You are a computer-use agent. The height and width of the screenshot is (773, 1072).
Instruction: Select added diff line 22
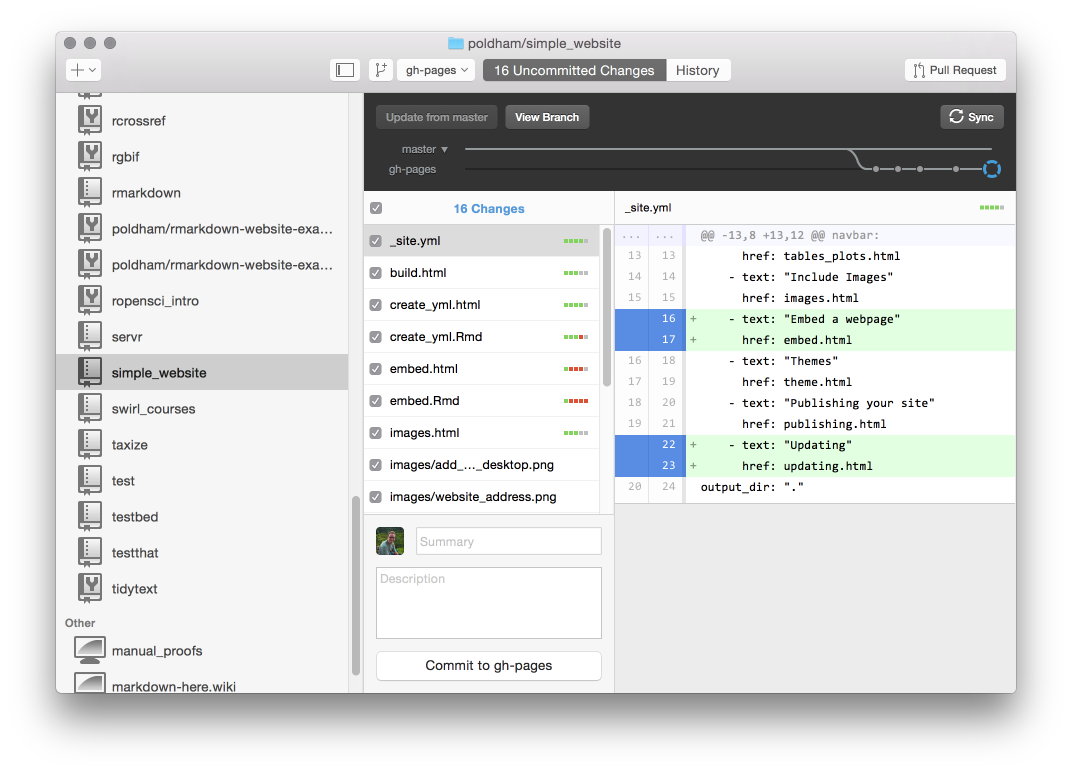815,445
